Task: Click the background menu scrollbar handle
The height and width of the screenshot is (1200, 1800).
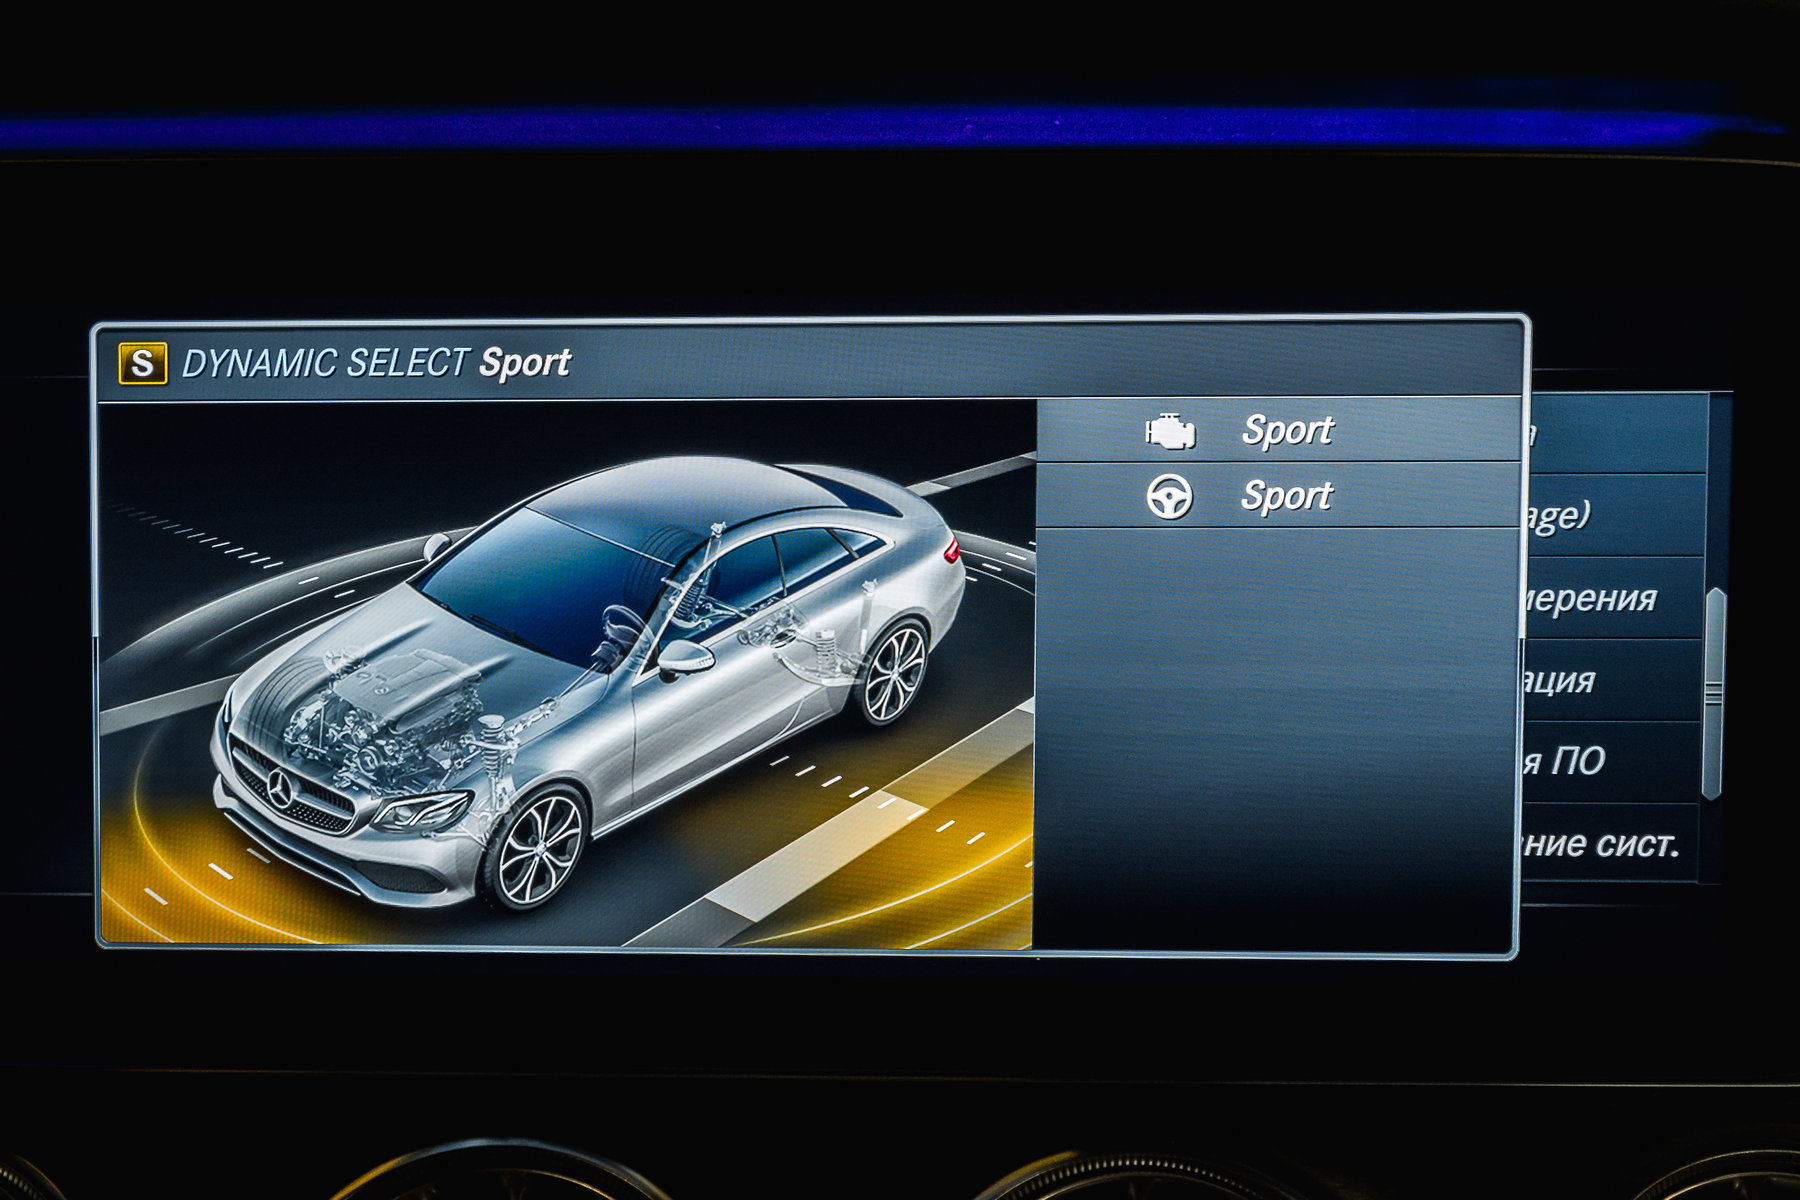Action: click(1714, 693)
